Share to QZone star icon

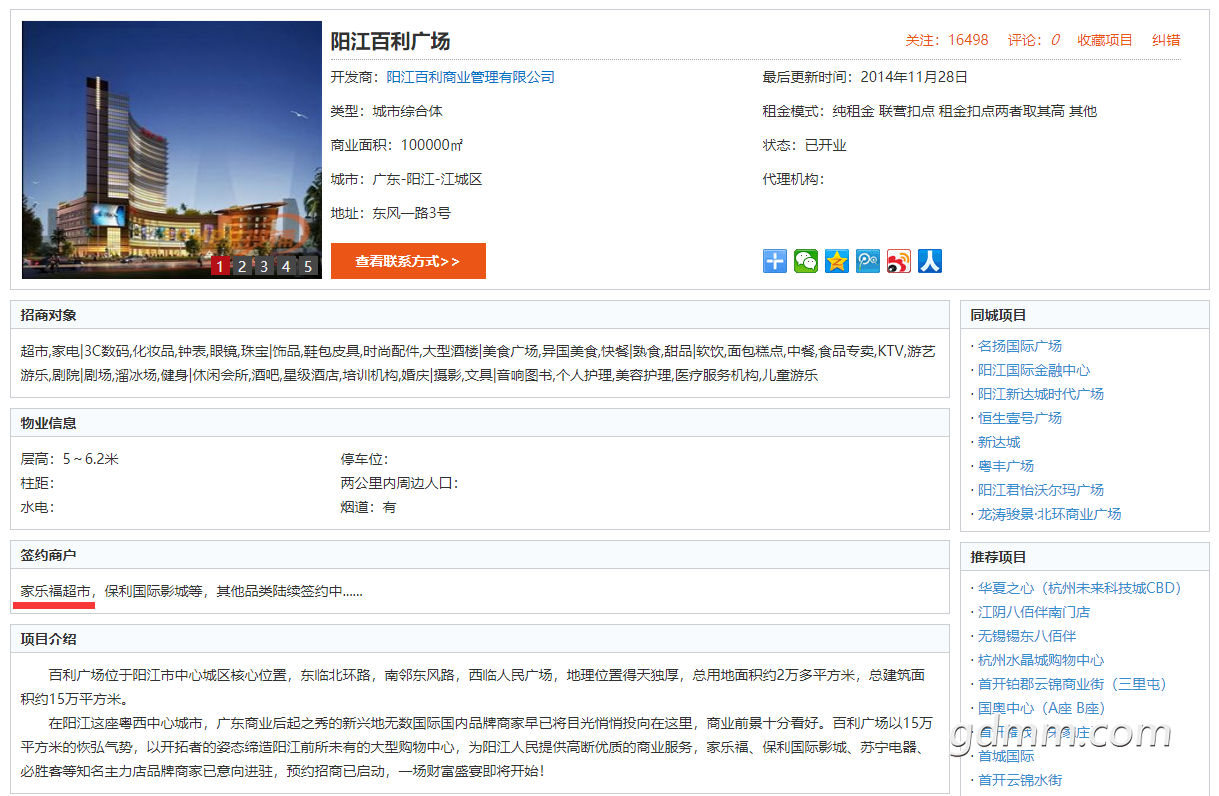pos(837,261)
